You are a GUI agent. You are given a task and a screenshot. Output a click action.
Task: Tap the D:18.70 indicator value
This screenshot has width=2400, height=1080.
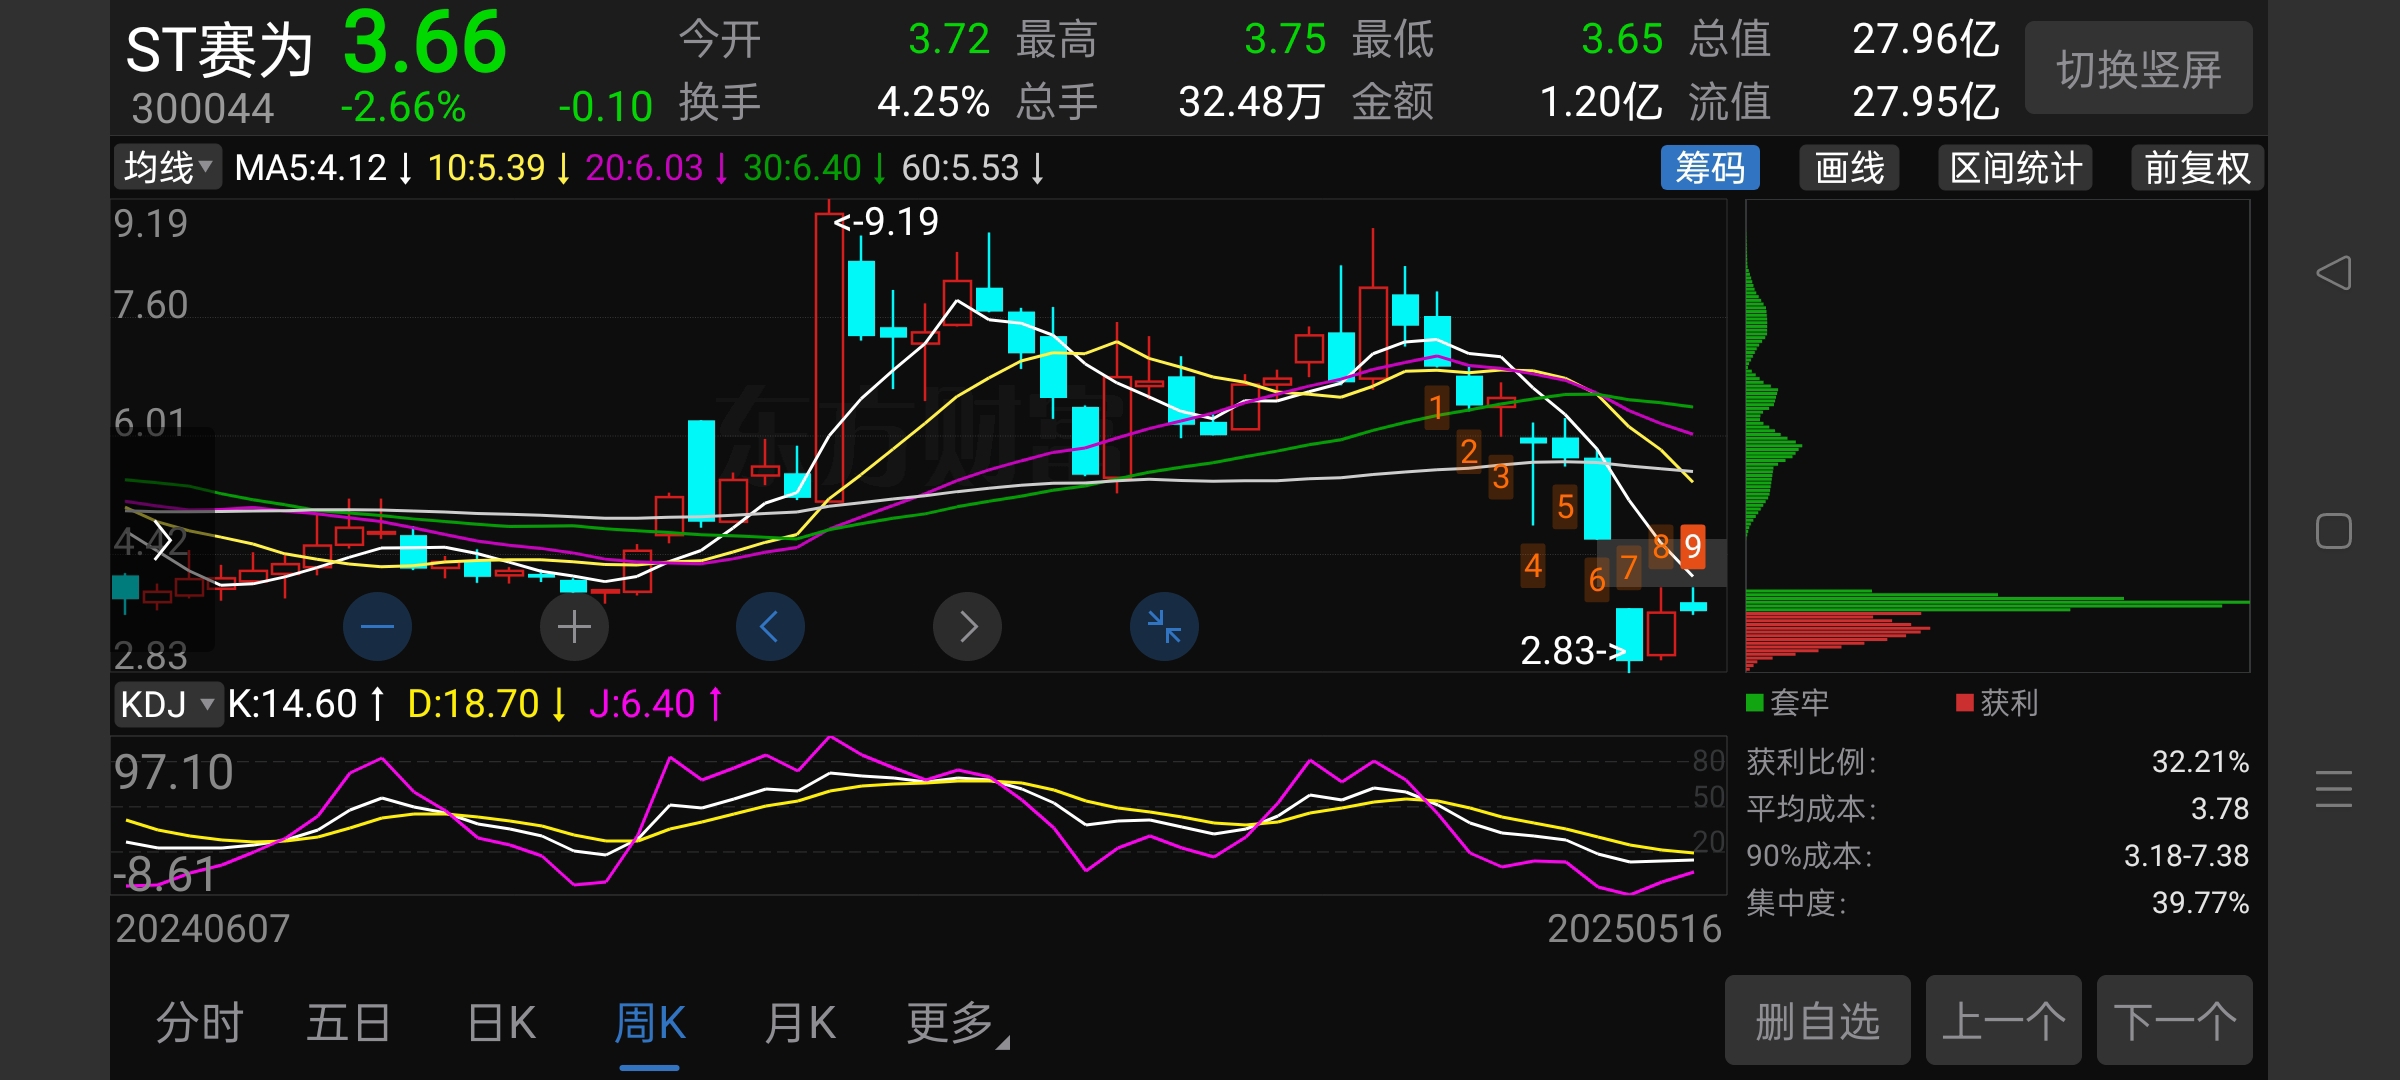tap(487, 704)
